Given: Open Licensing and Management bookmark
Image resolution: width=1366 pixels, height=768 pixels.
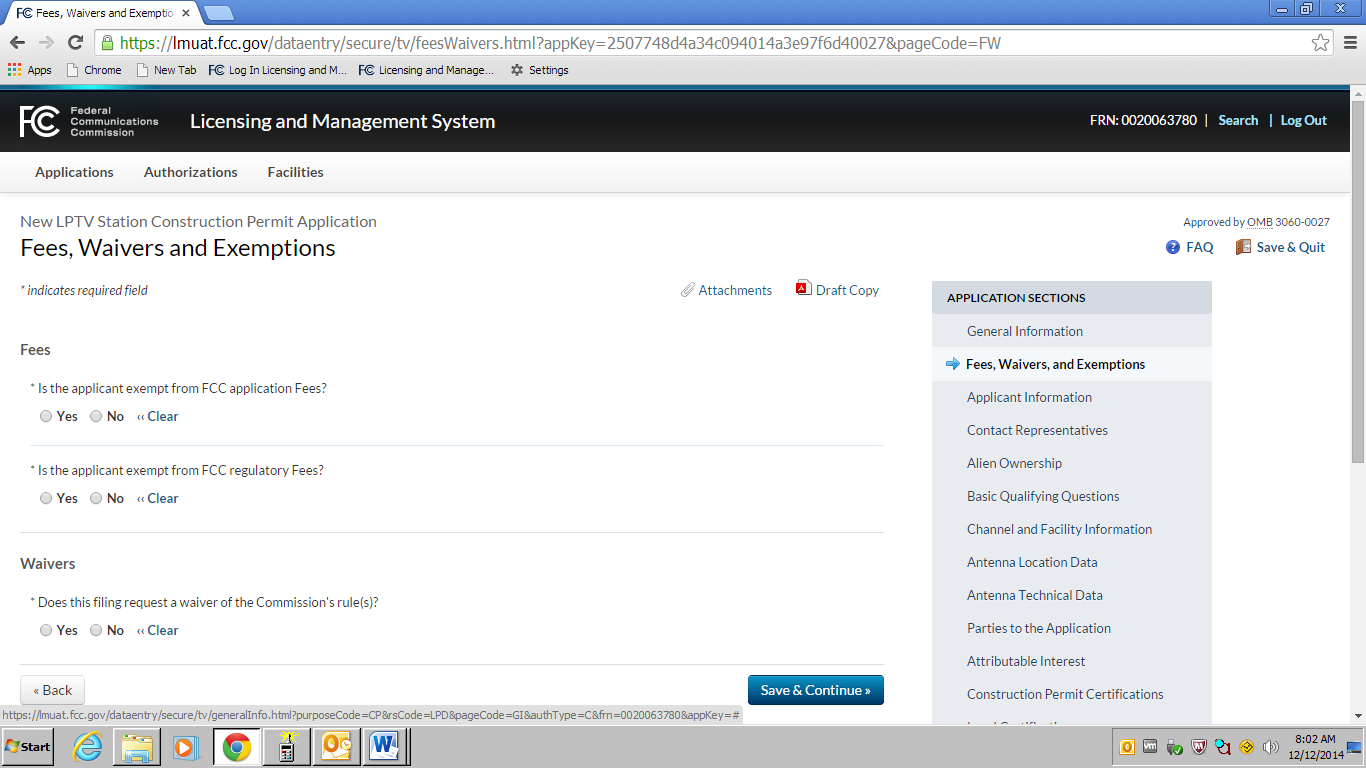Looking at the screenshot, I should click(x=426, y=70).
